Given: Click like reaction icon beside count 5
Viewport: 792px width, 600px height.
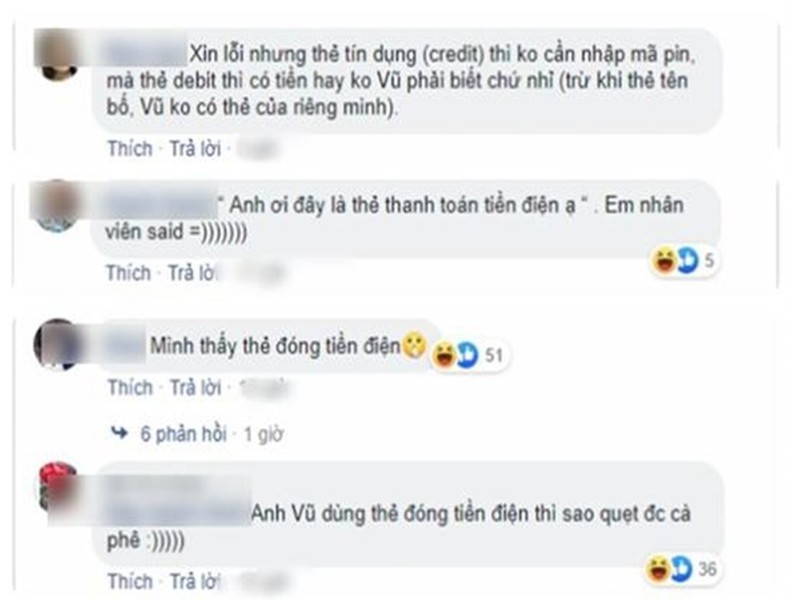Looking at the screenshot, I should click(x=686, y=261).
